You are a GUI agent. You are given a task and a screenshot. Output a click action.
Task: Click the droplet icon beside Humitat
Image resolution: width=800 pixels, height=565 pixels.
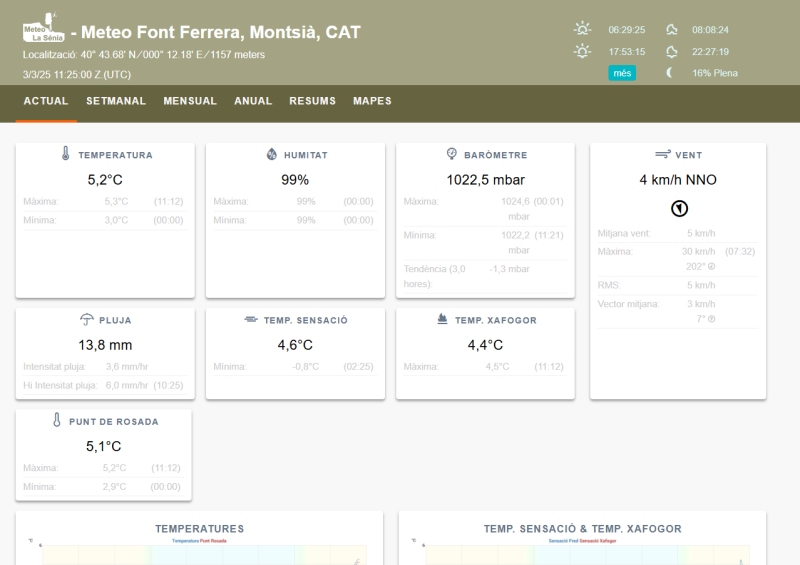271,155
